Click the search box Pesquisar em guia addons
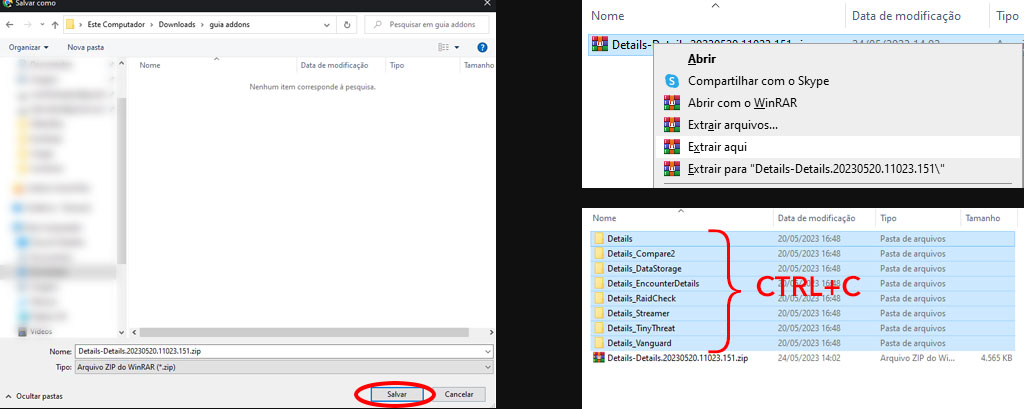This screenshot has height=409, width=1024. click(x=428, y=25)
